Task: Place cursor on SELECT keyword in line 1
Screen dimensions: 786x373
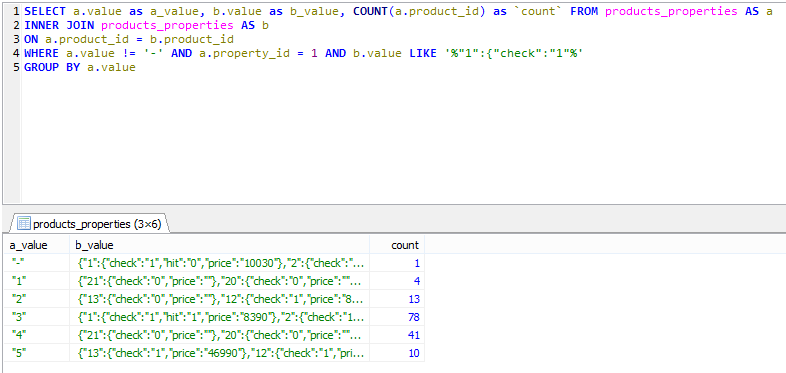Action: click(45, 11)
